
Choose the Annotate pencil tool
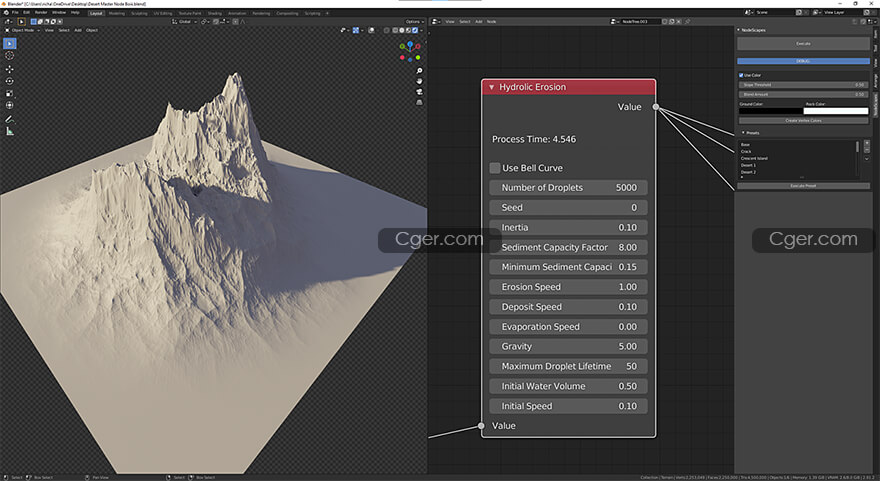click(10, 118)
